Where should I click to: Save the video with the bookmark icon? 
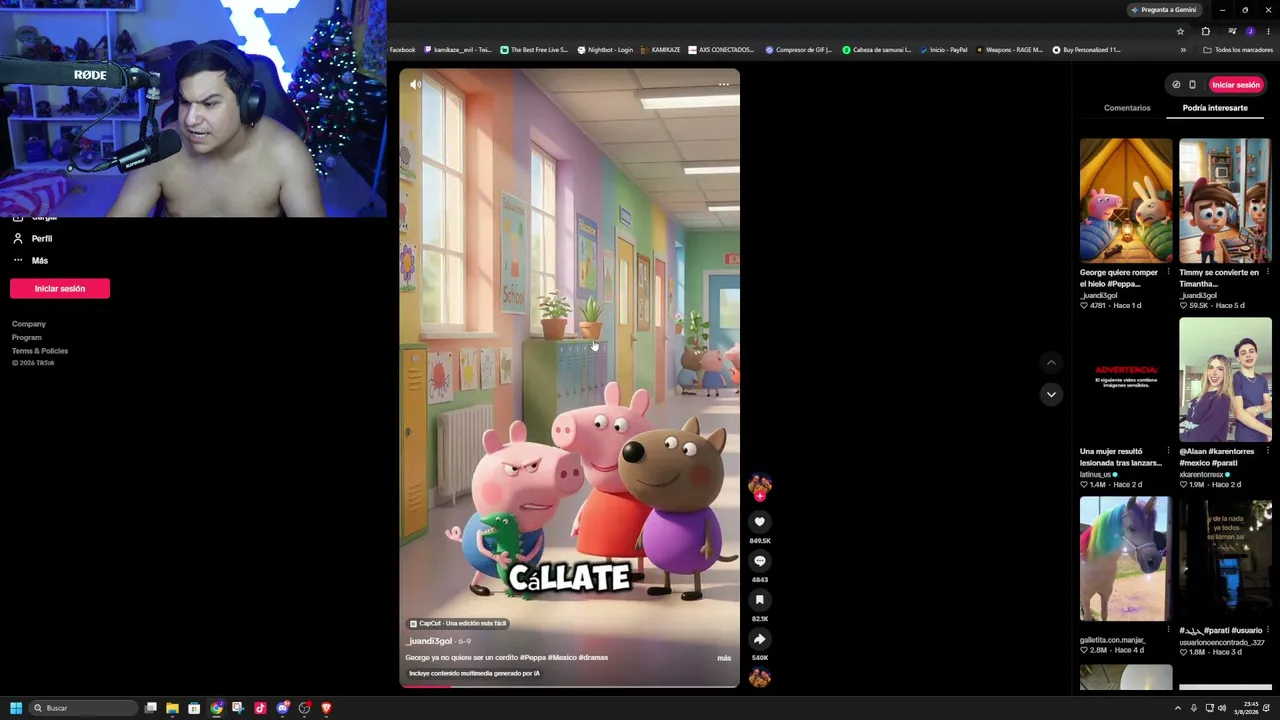pyautogui.click(x=760, y=600)
